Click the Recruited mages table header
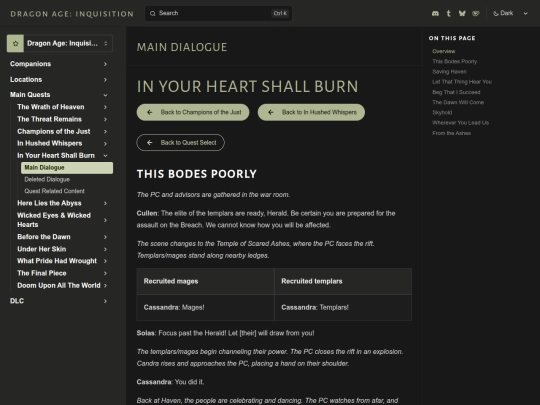The image size is (540, 405). click(x=205, y=281)
